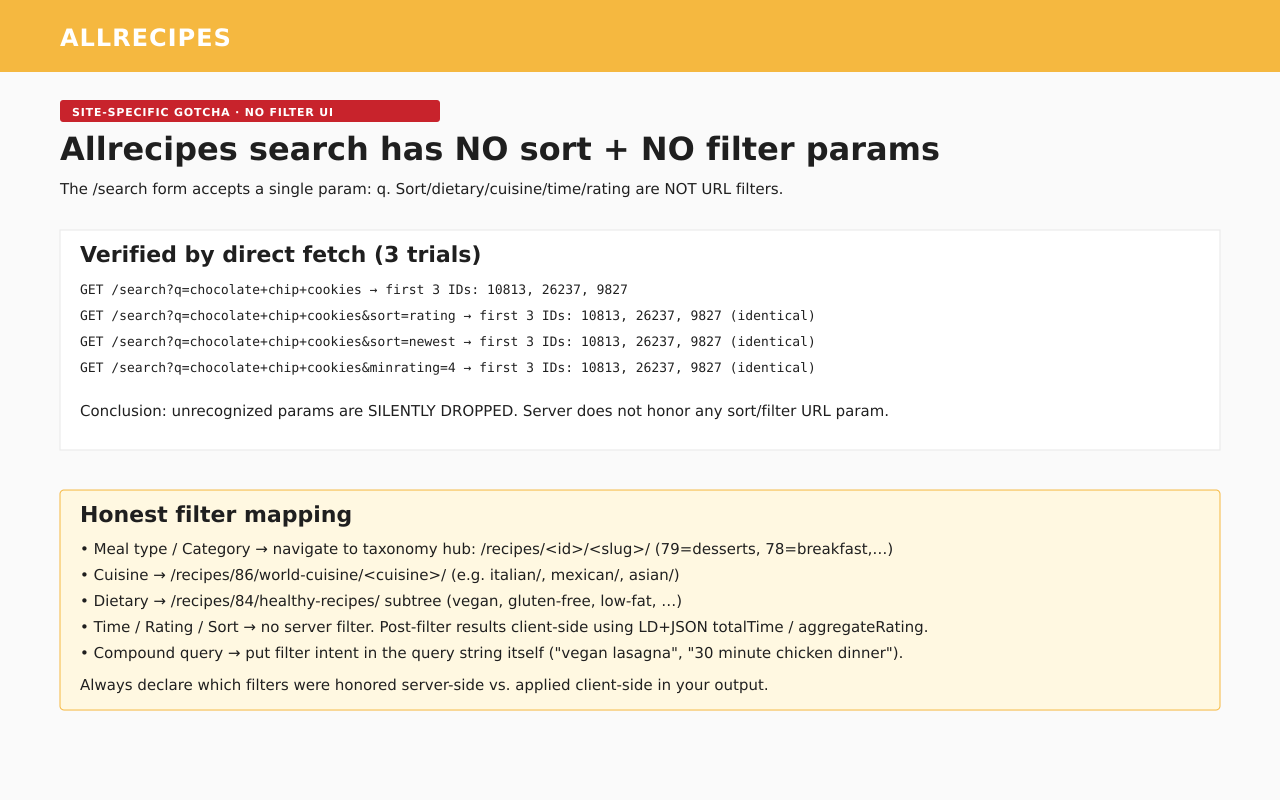Click the GET line containing 'minrating=4'
1280x800 pixels.
(x=447, y=368)
